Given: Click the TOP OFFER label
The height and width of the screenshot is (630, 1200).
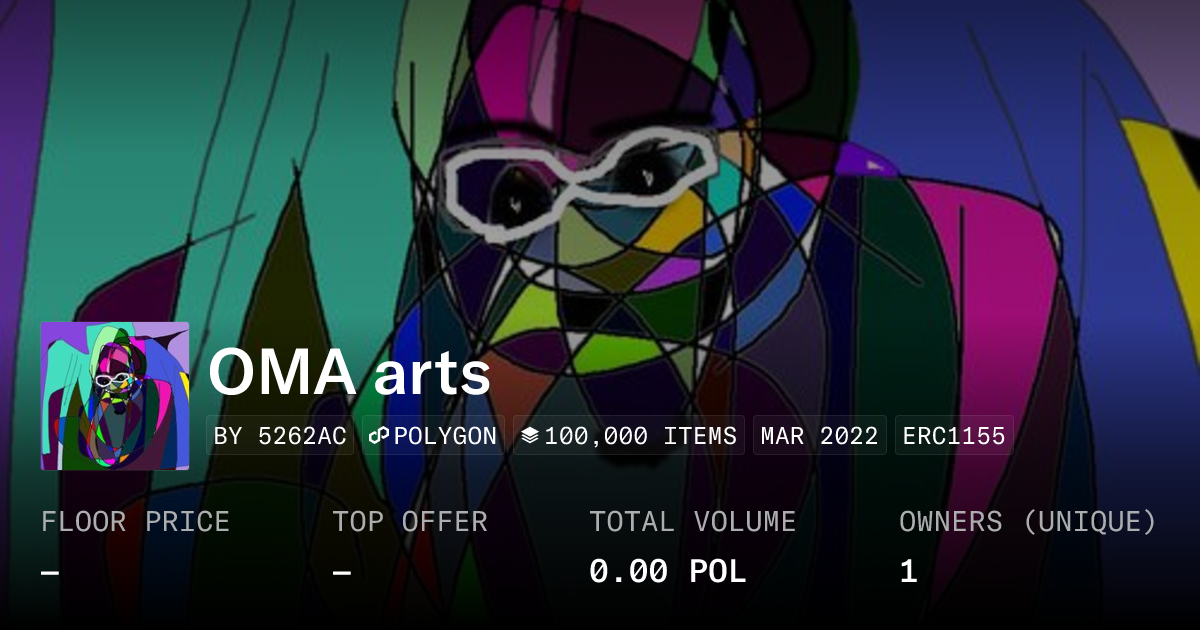Looking at the screenshot, I should coord(410,522).
